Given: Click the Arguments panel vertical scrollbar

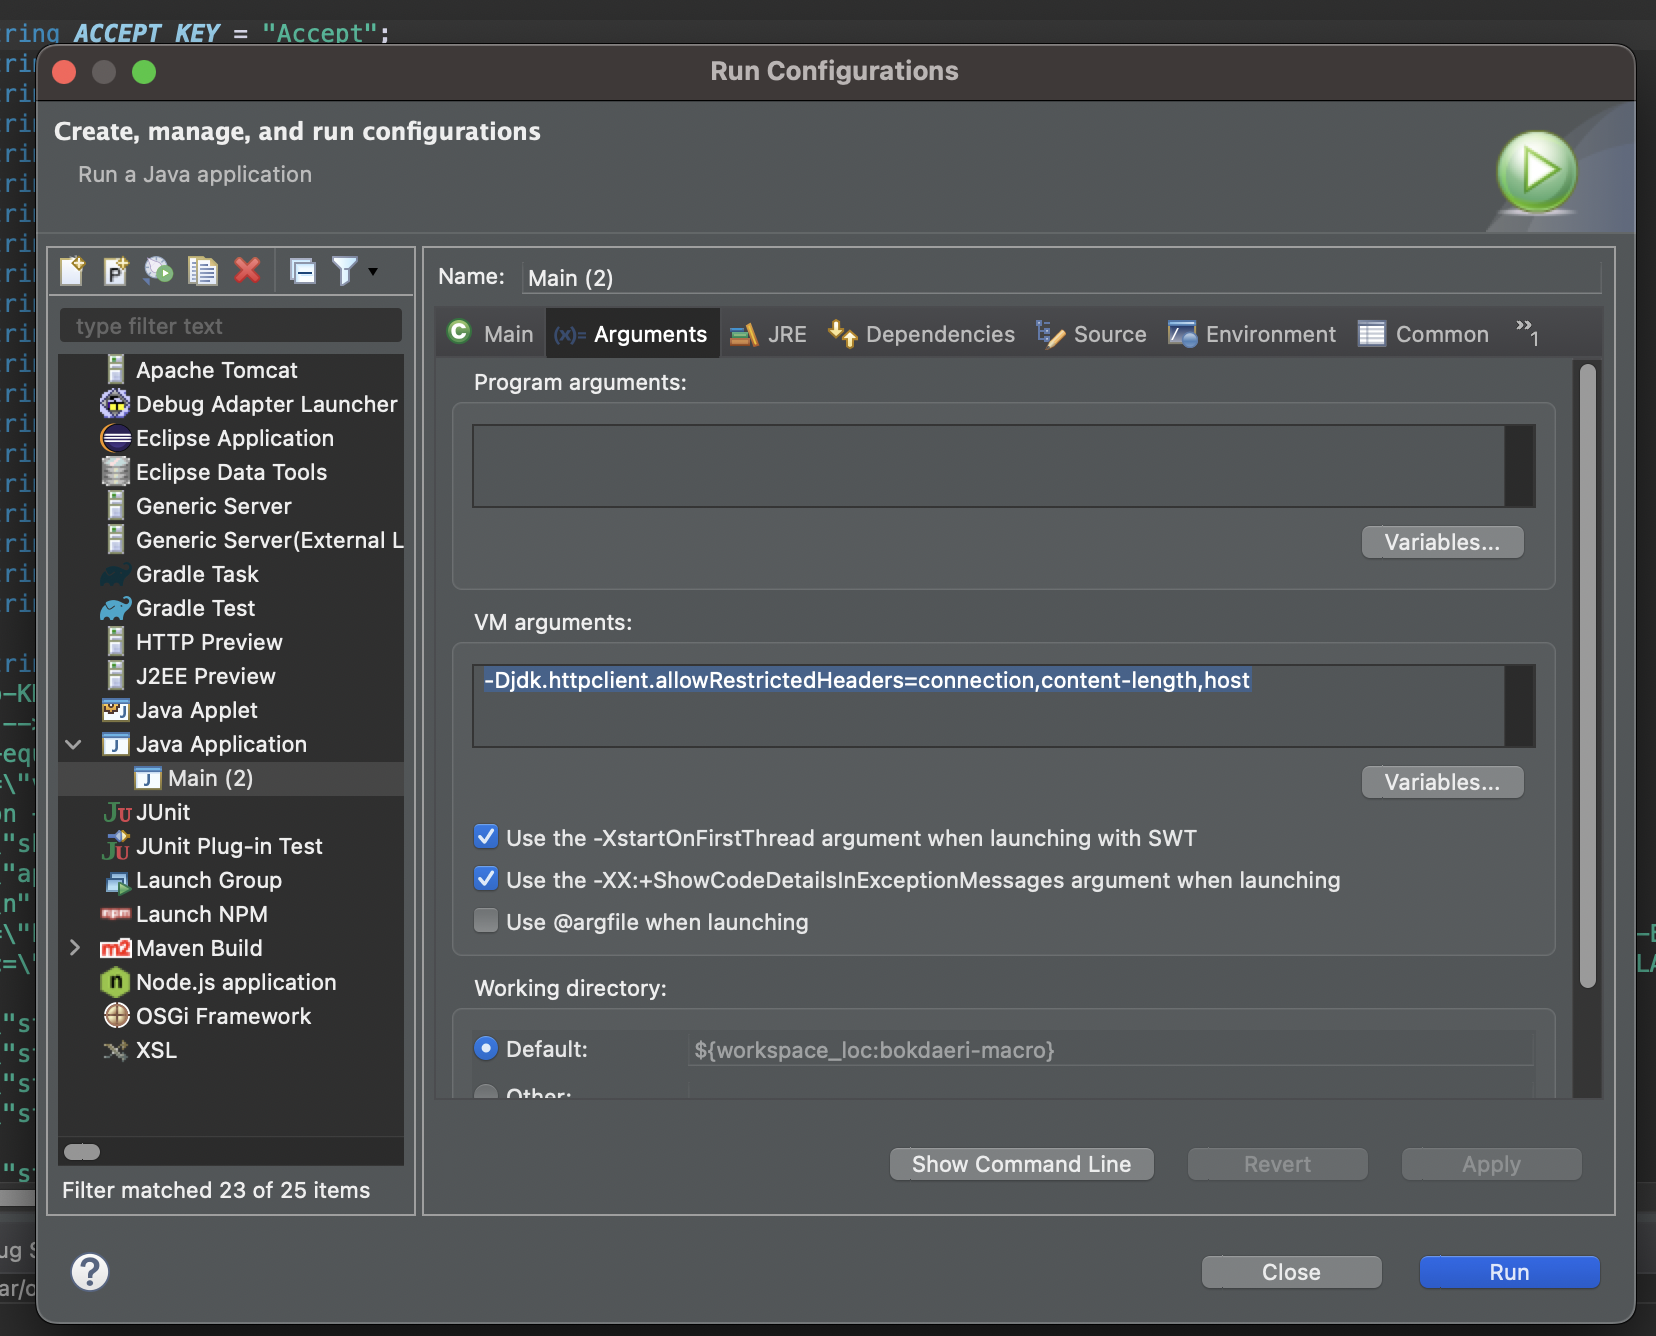Looking at the screenshot, I should [x=1587, y=676].
